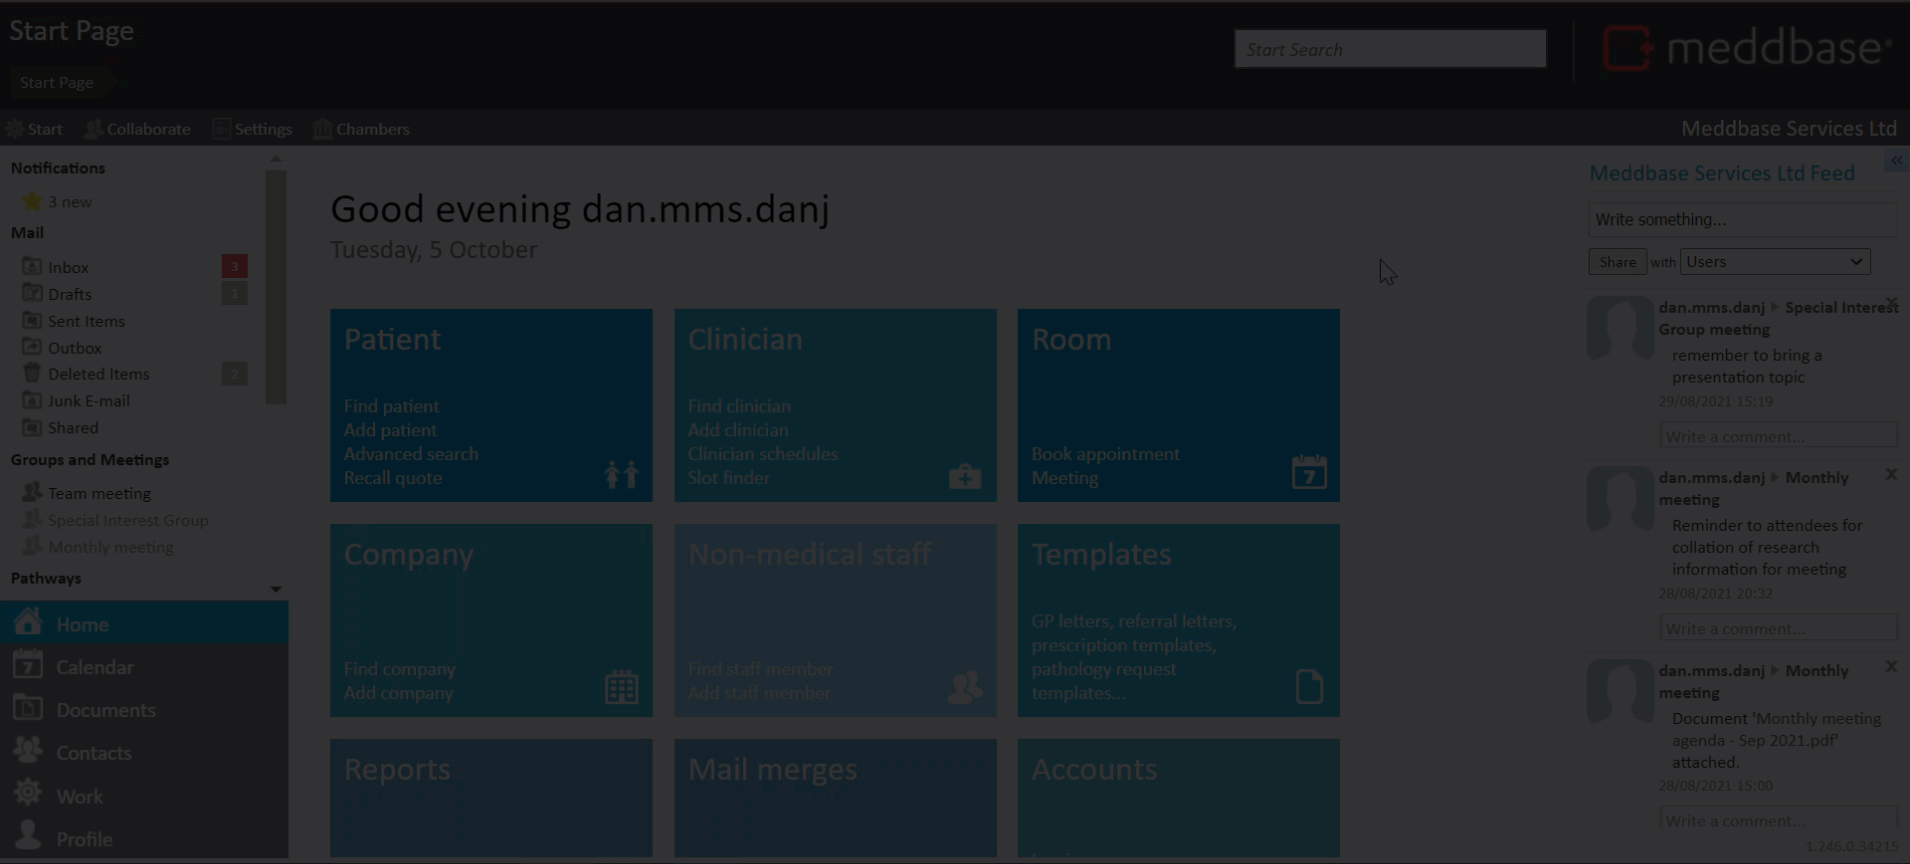Click the notifications star icon
Image resolution: width=1910 pixels, height=864 pixels.
32,201
